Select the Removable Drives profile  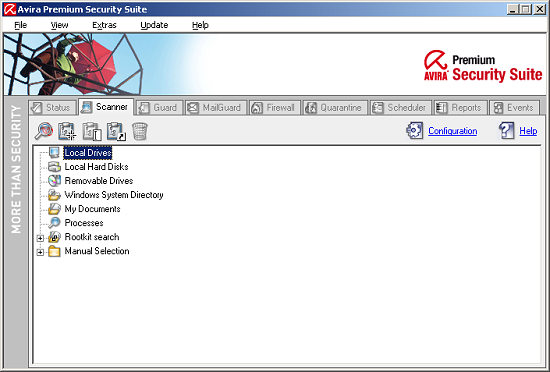click(99, 181)
